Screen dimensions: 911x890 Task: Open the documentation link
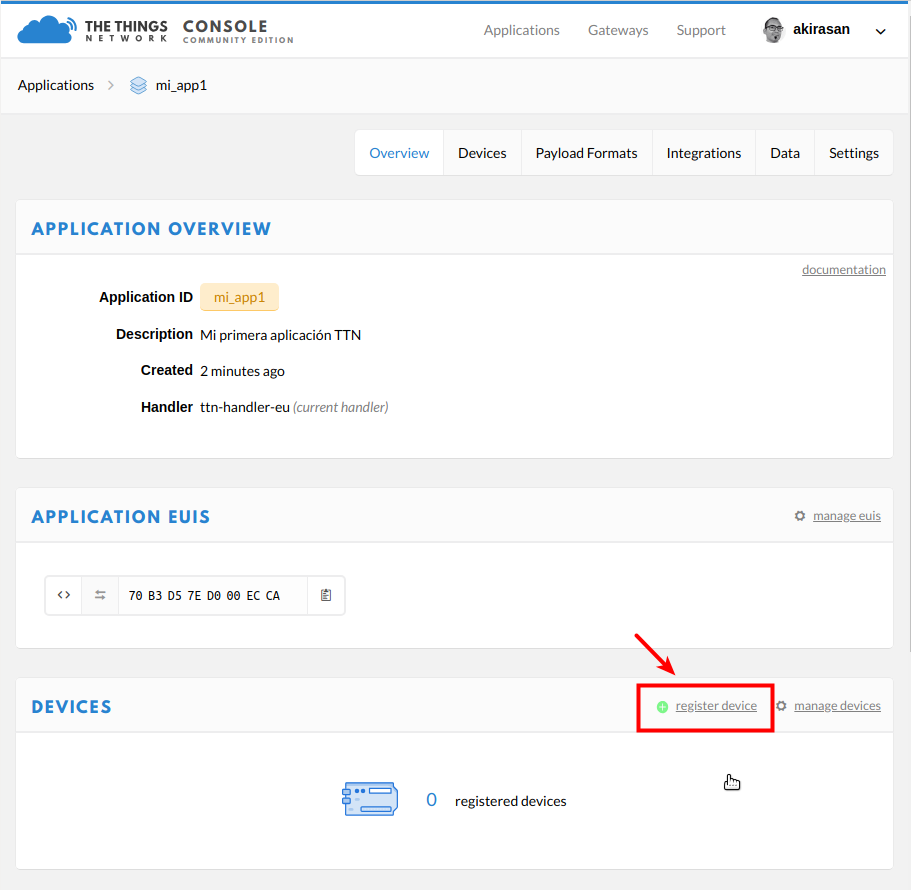coord(844,270)
